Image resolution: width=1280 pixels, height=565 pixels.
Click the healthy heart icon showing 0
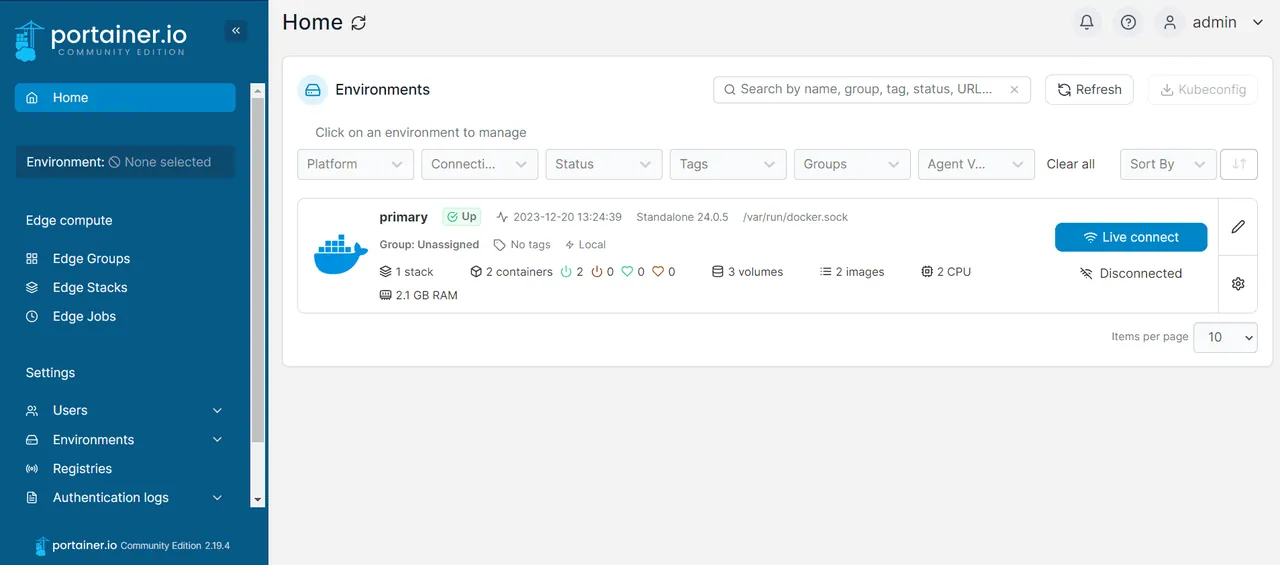627,272
